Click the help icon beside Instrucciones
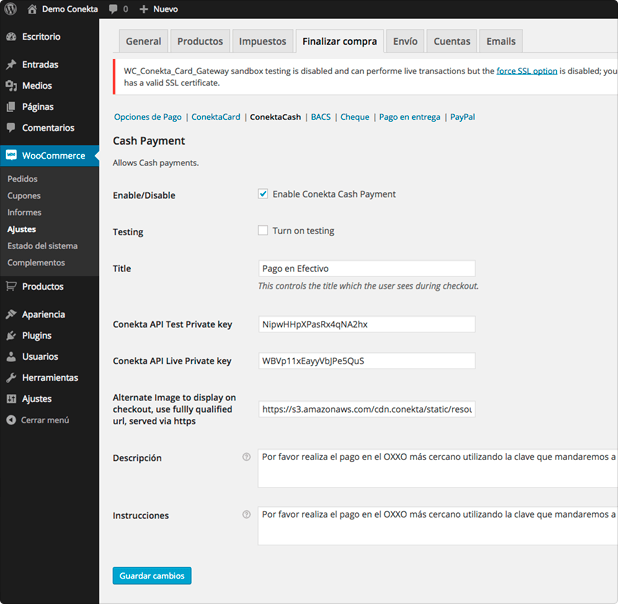The height and width of the screenshot is (604, 618). [246, 515]
